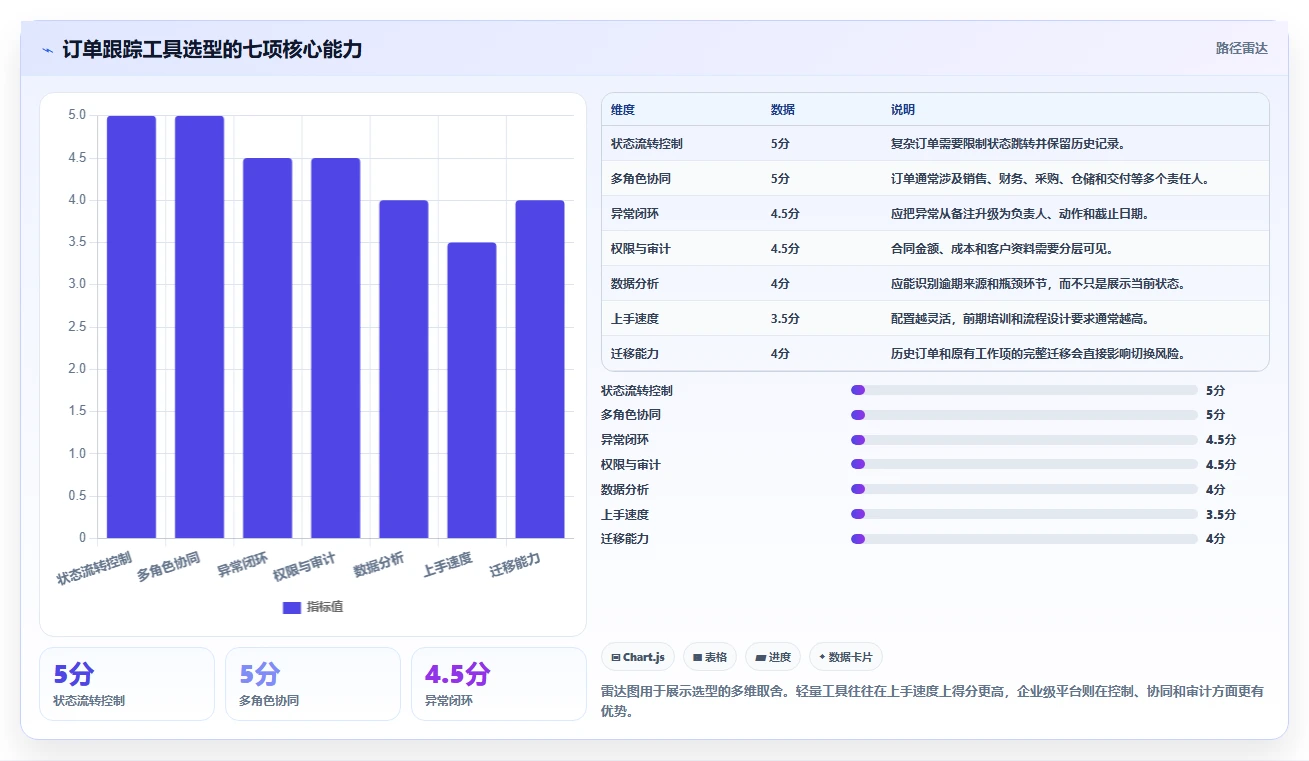Click the 异常闭环 progress bar
This screenshot has width=1309, height=761.
pos(1024,440)
